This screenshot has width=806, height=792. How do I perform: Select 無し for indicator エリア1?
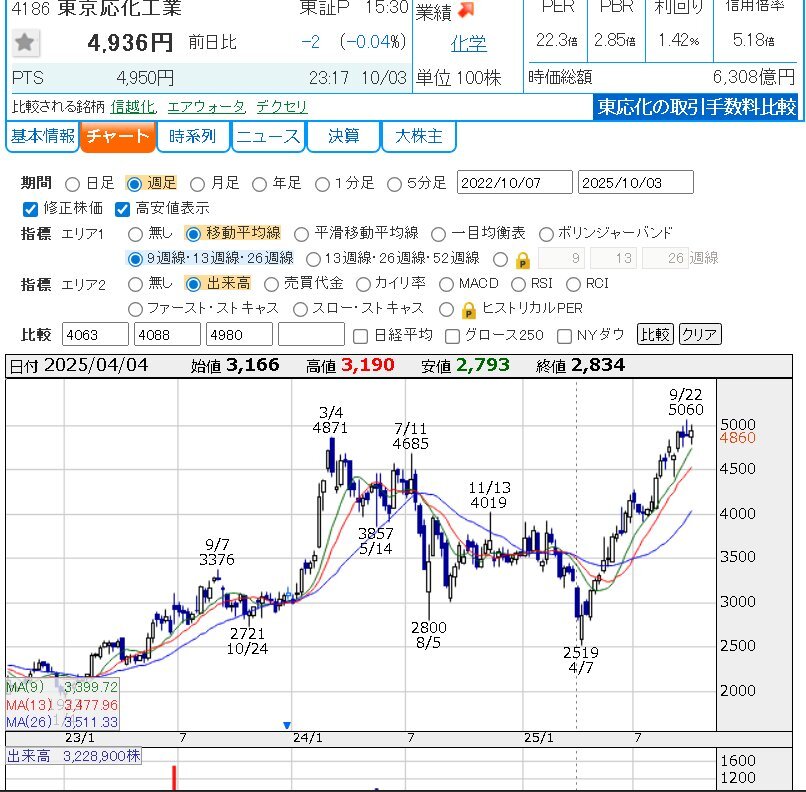pos(135,234)
